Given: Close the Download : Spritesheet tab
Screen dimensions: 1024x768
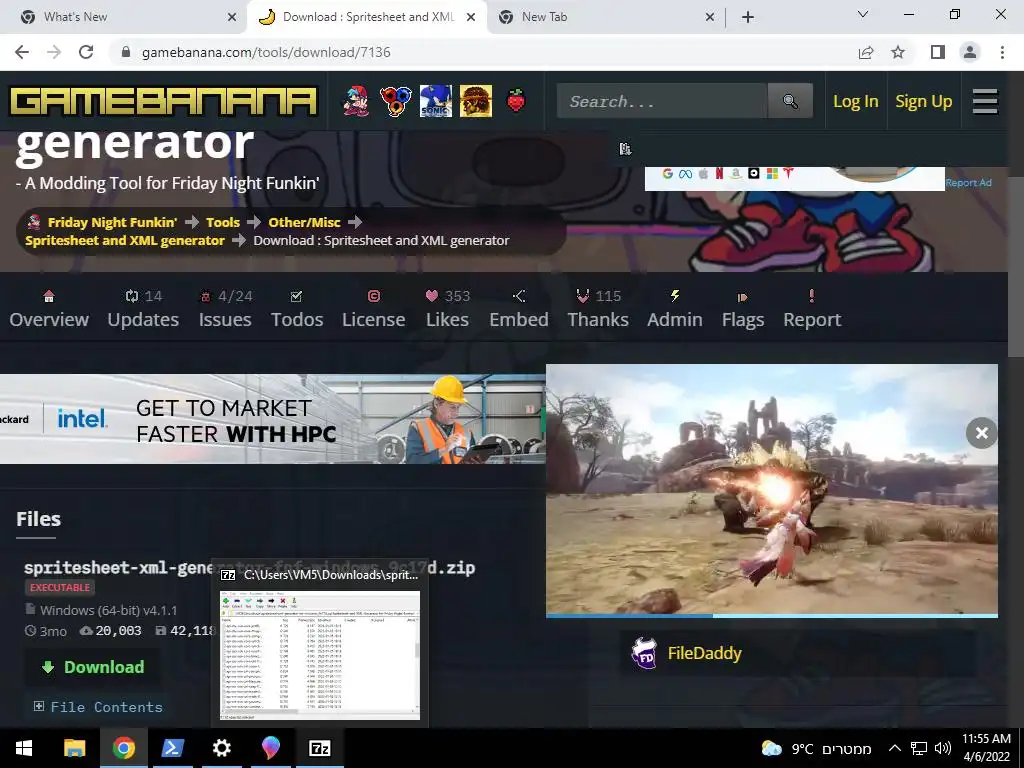Looking at the screenshot, I should 471,17.
